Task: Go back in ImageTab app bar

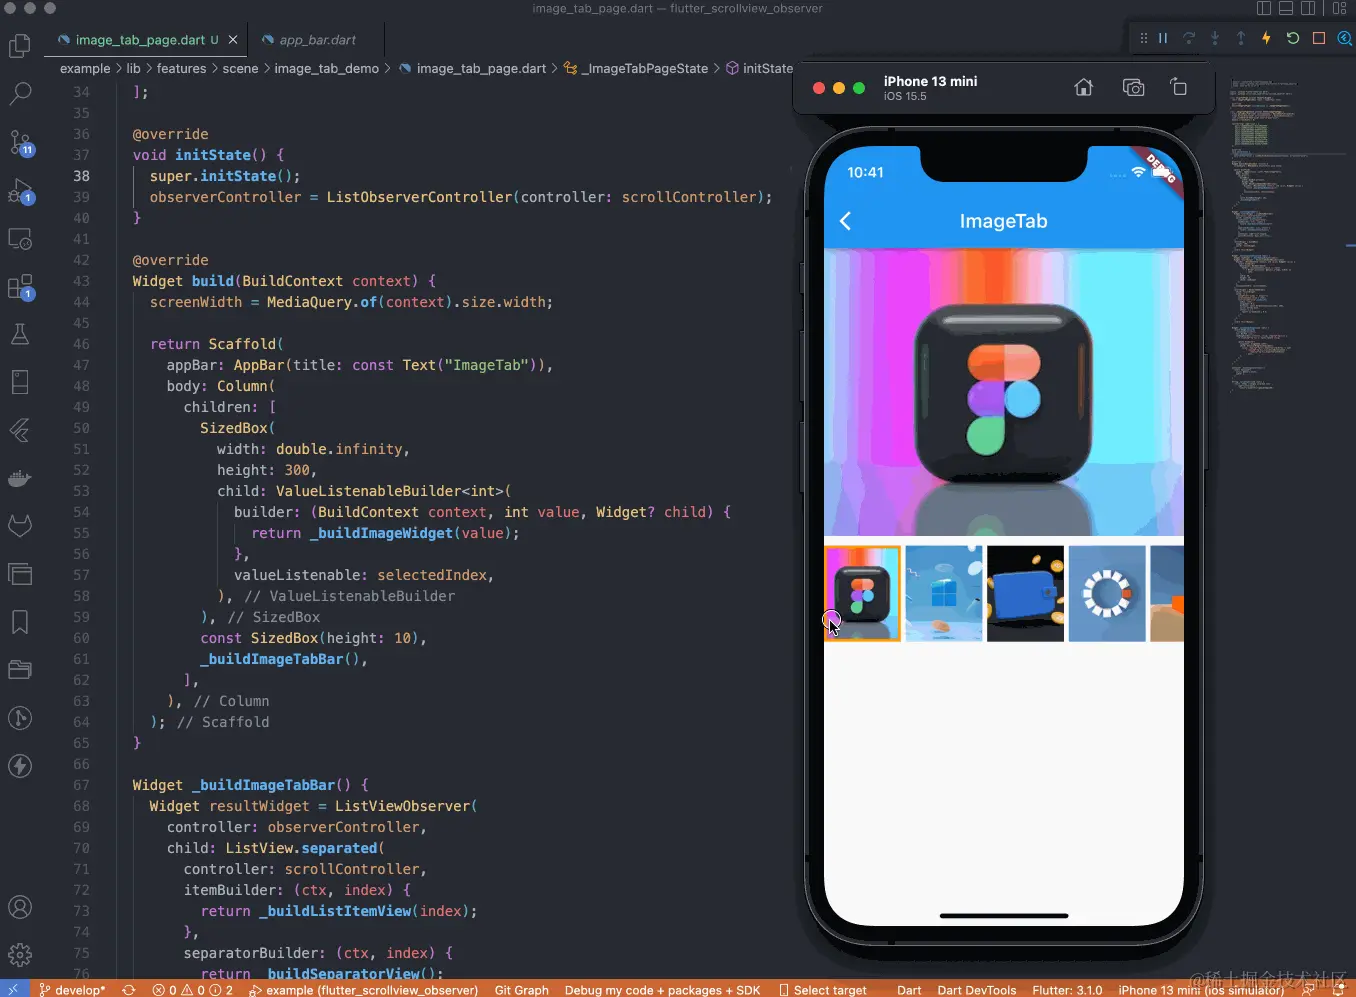Action: coord(845,221)
